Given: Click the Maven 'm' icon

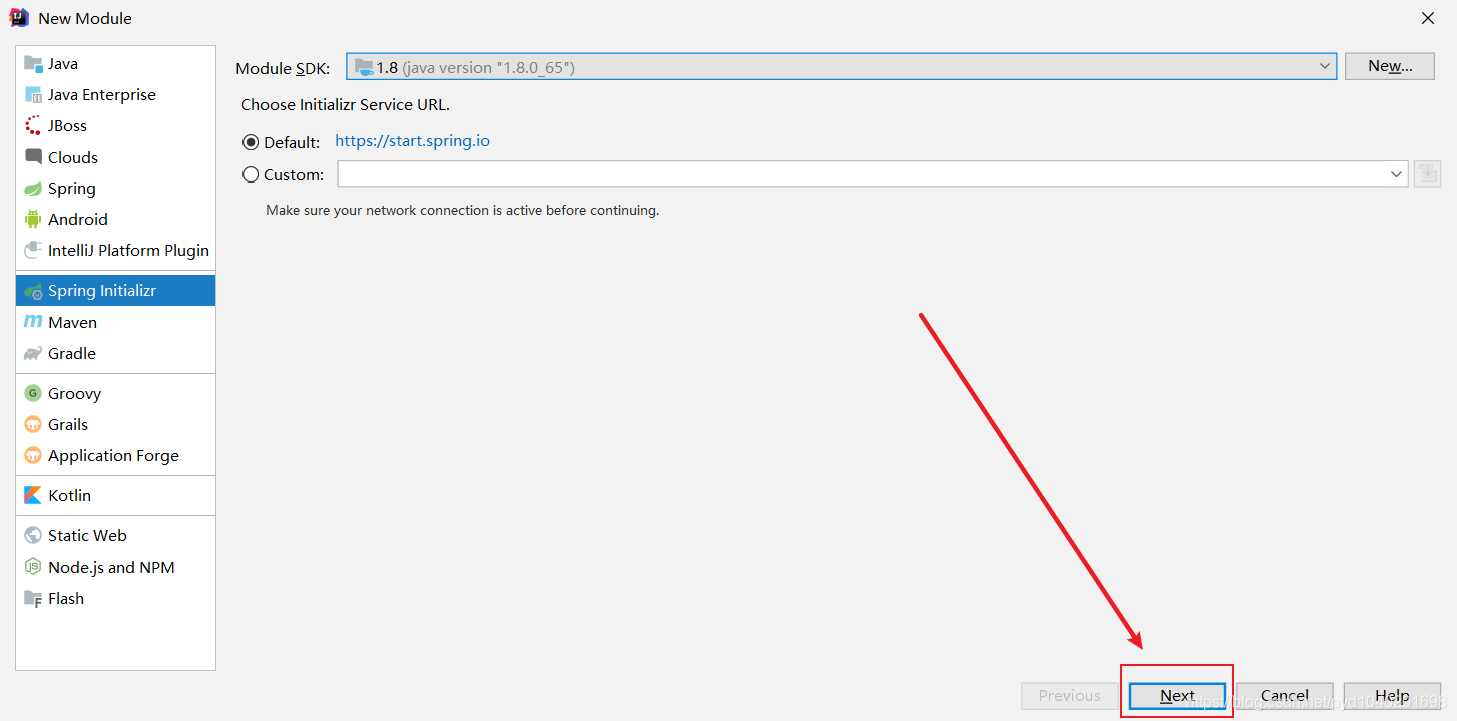Looking at the screenshot, I should [x=33, y=323].
